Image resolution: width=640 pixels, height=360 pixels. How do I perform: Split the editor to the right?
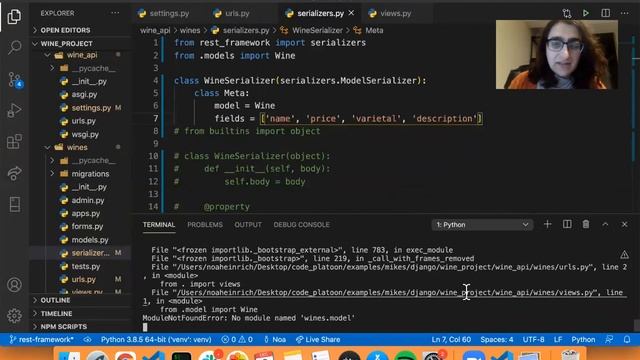[606, 13]
